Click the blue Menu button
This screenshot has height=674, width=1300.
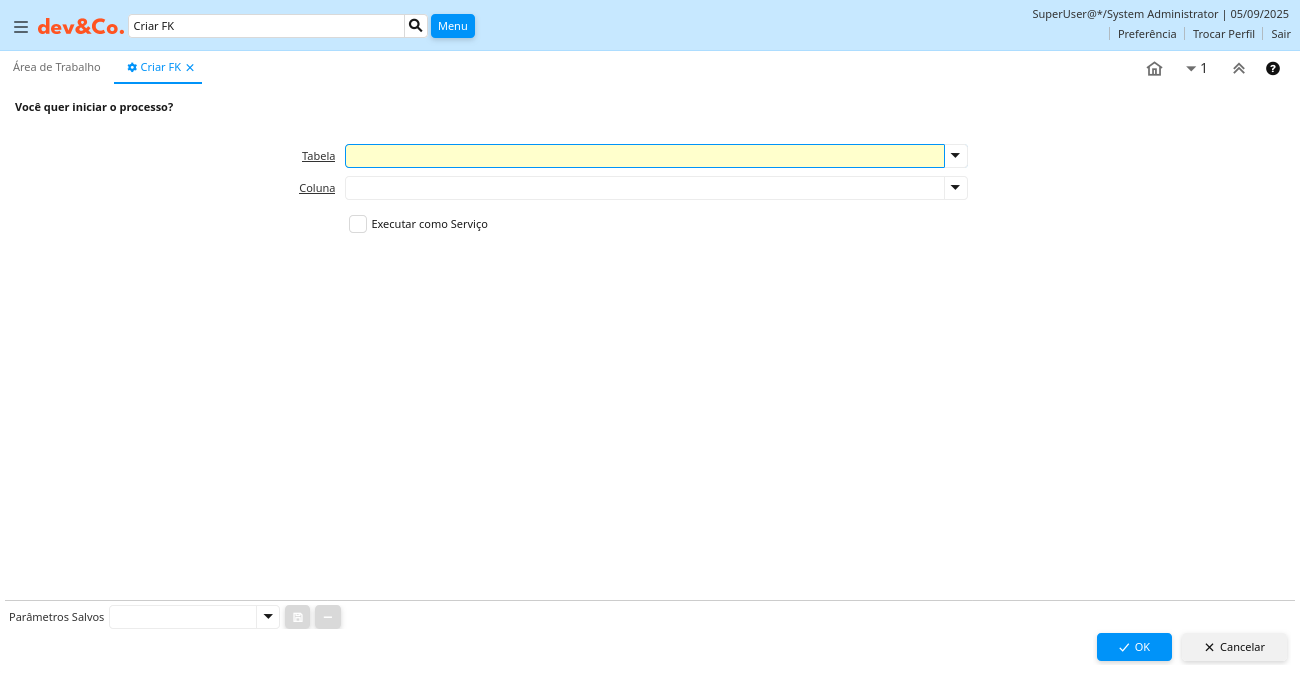453,26
